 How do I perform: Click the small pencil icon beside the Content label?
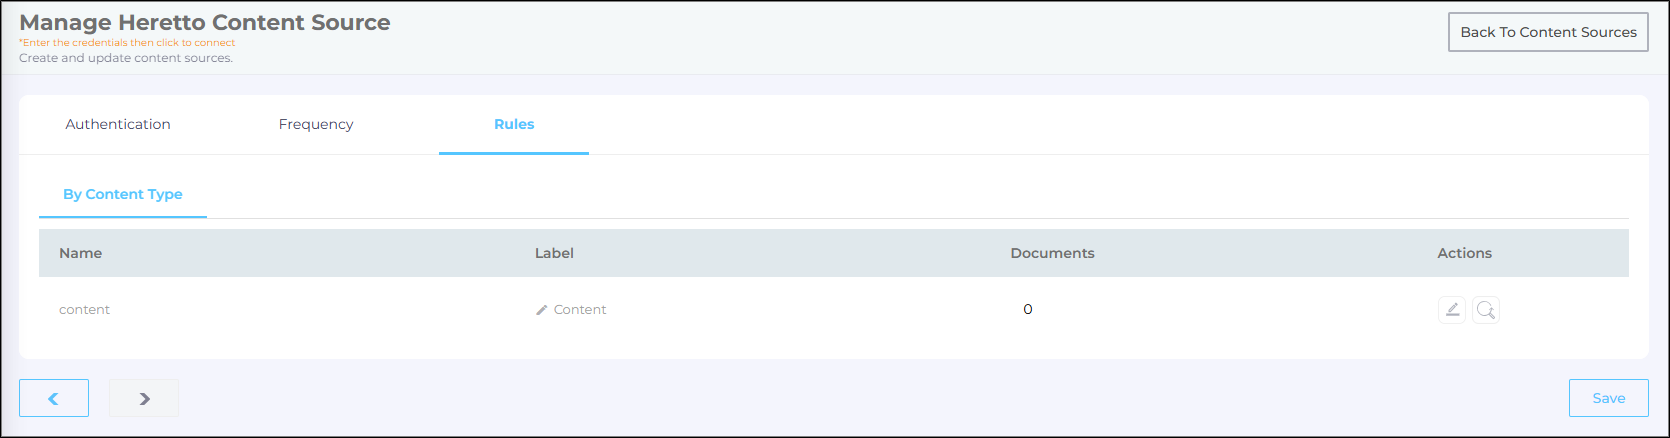542,310
